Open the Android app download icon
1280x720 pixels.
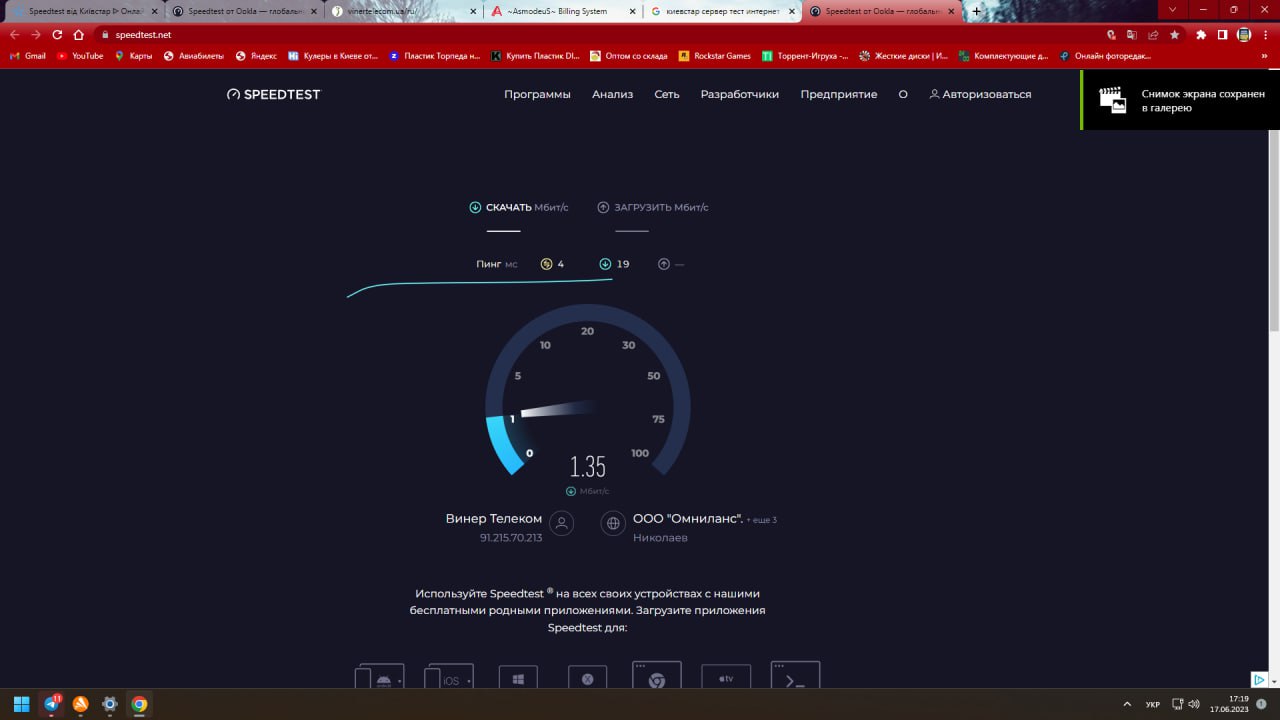point(380,676)
